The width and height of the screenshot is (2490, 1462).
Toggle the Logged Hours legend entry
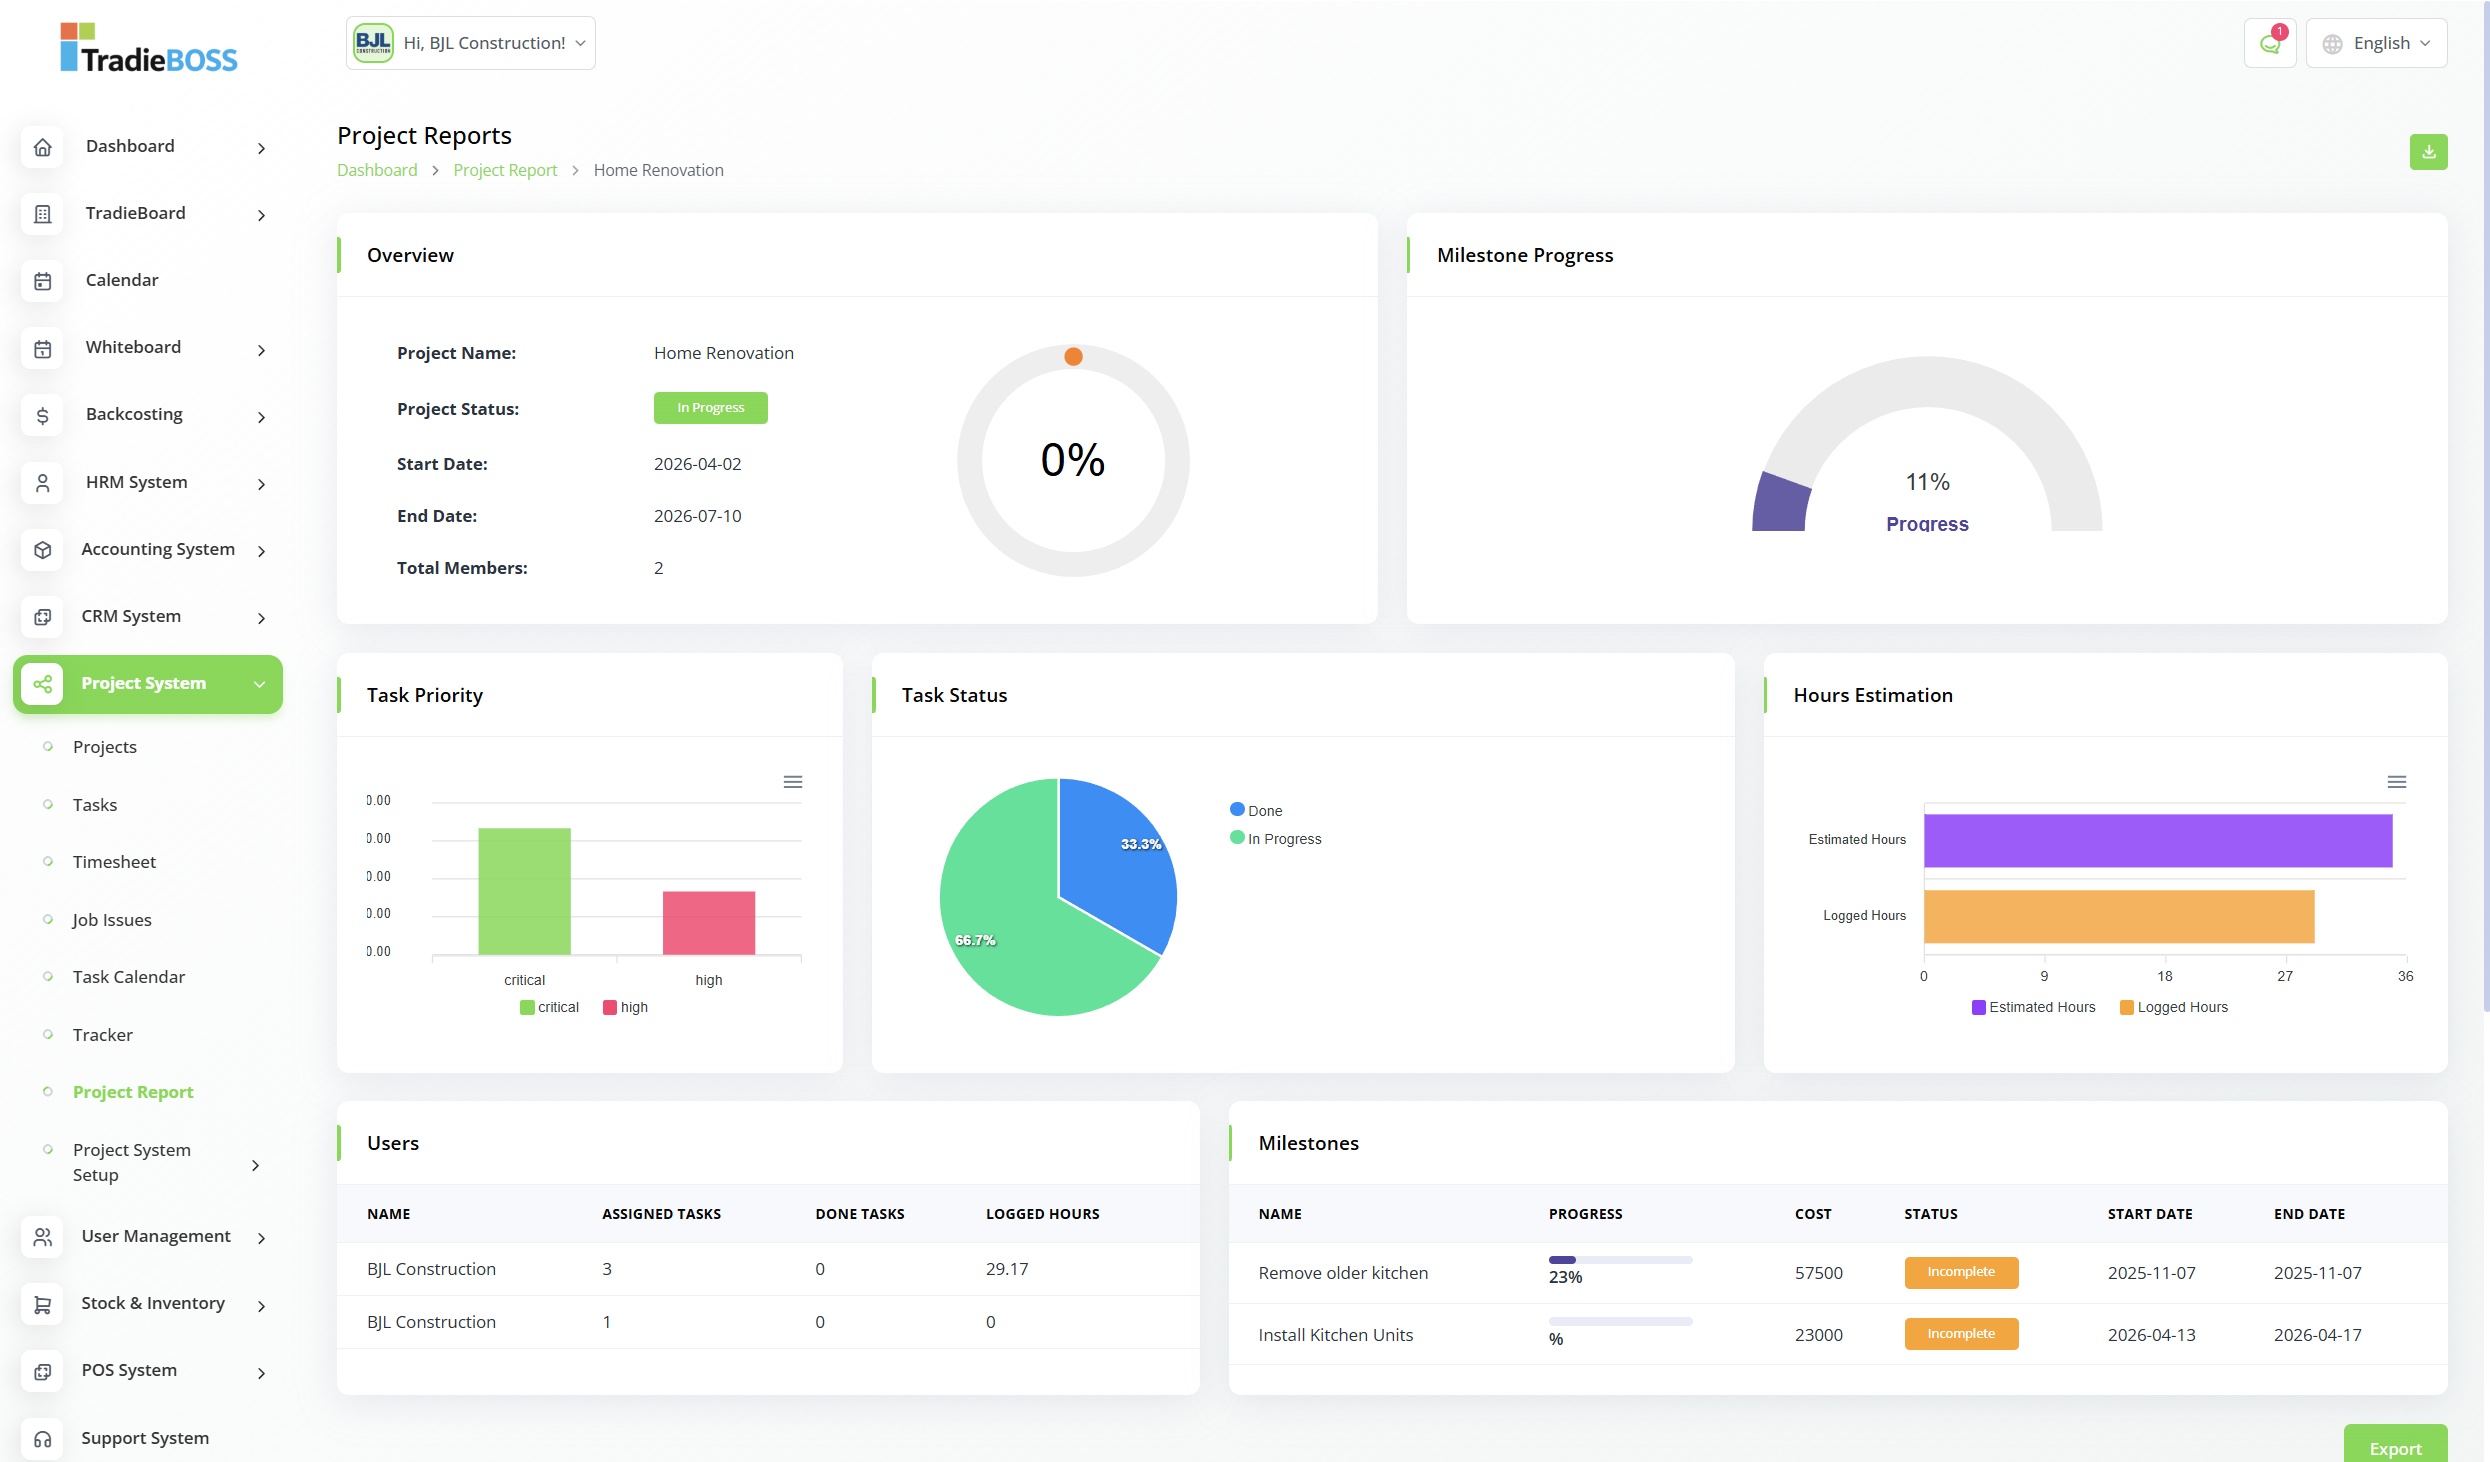coord(2173,1007)
